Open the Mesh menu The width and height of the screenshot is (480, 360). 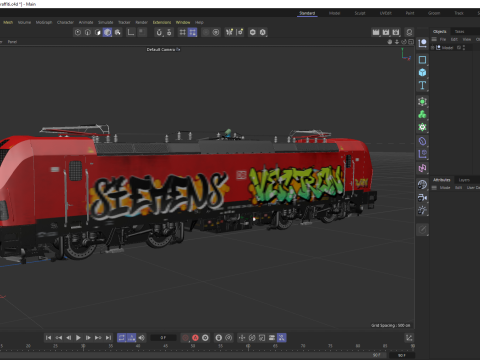[x=8, y=22]
